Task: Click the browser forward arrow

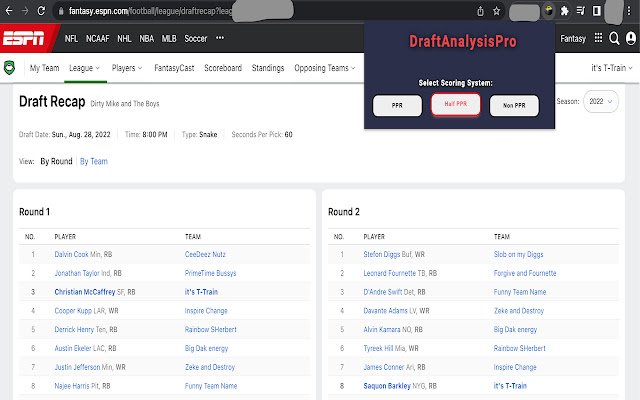Action: [x=25, y=11]
